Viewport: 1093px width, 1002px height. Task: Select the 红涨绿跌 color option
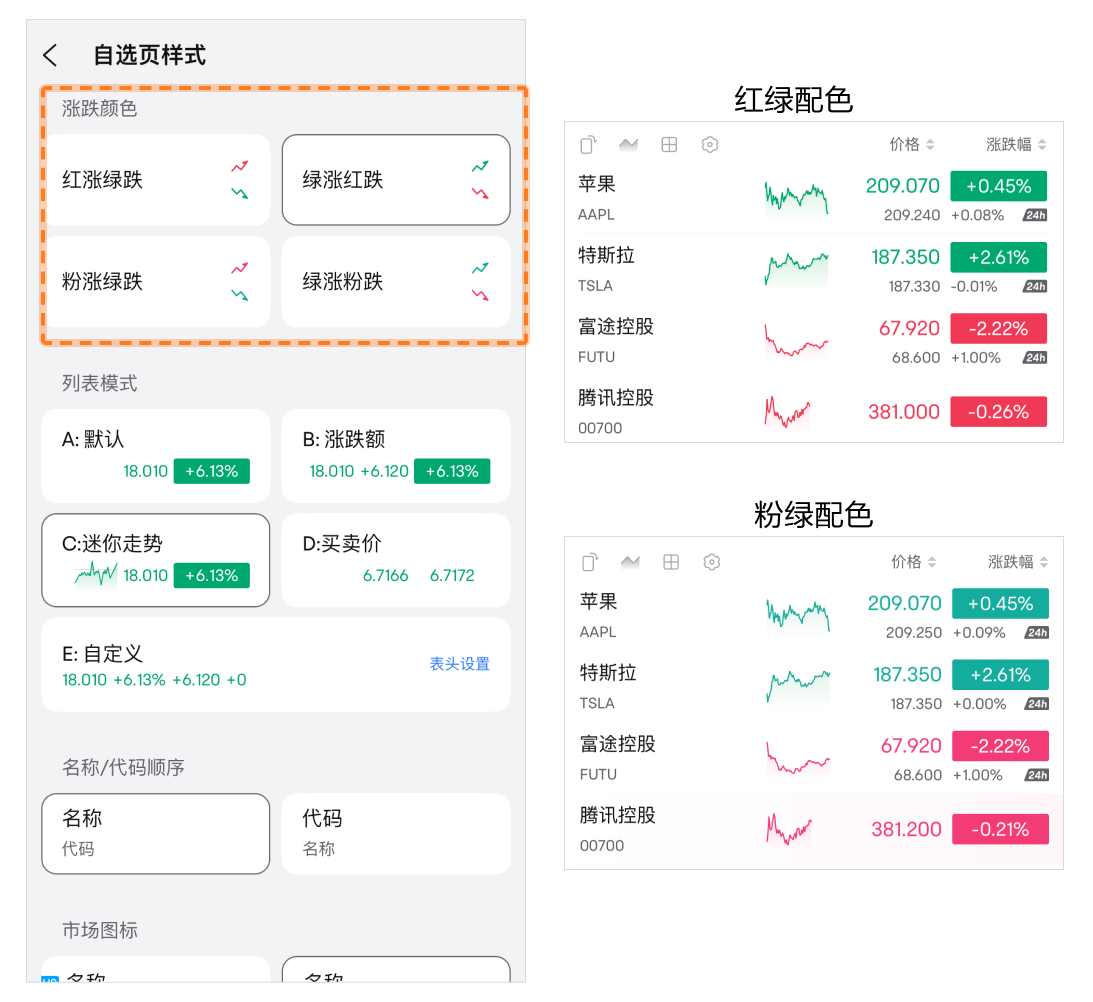tap(155, 180)
